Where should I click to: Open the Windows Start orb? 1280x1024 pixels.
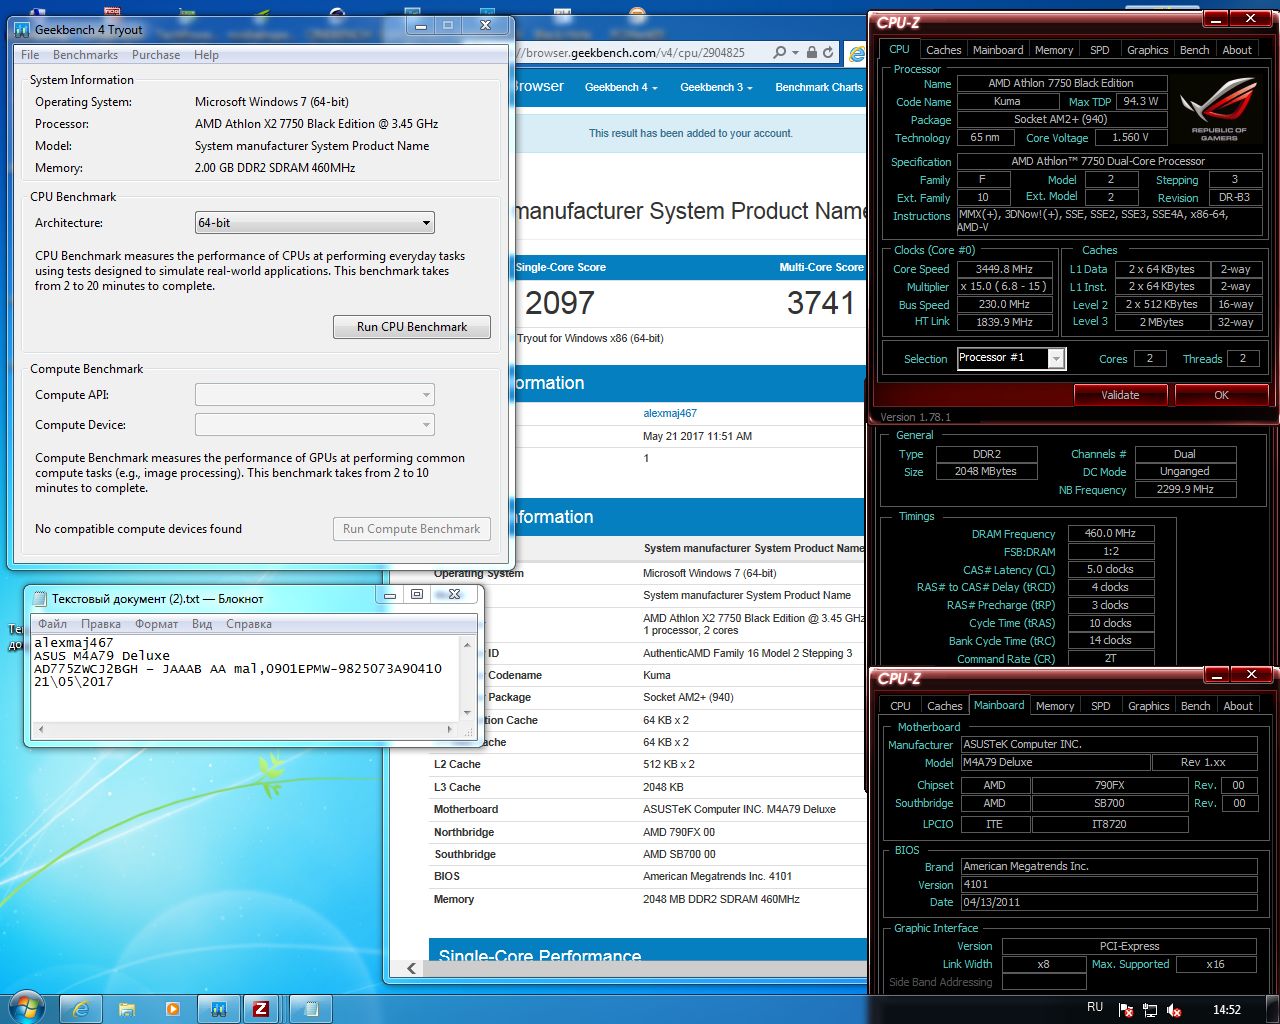coord(25,1007)
